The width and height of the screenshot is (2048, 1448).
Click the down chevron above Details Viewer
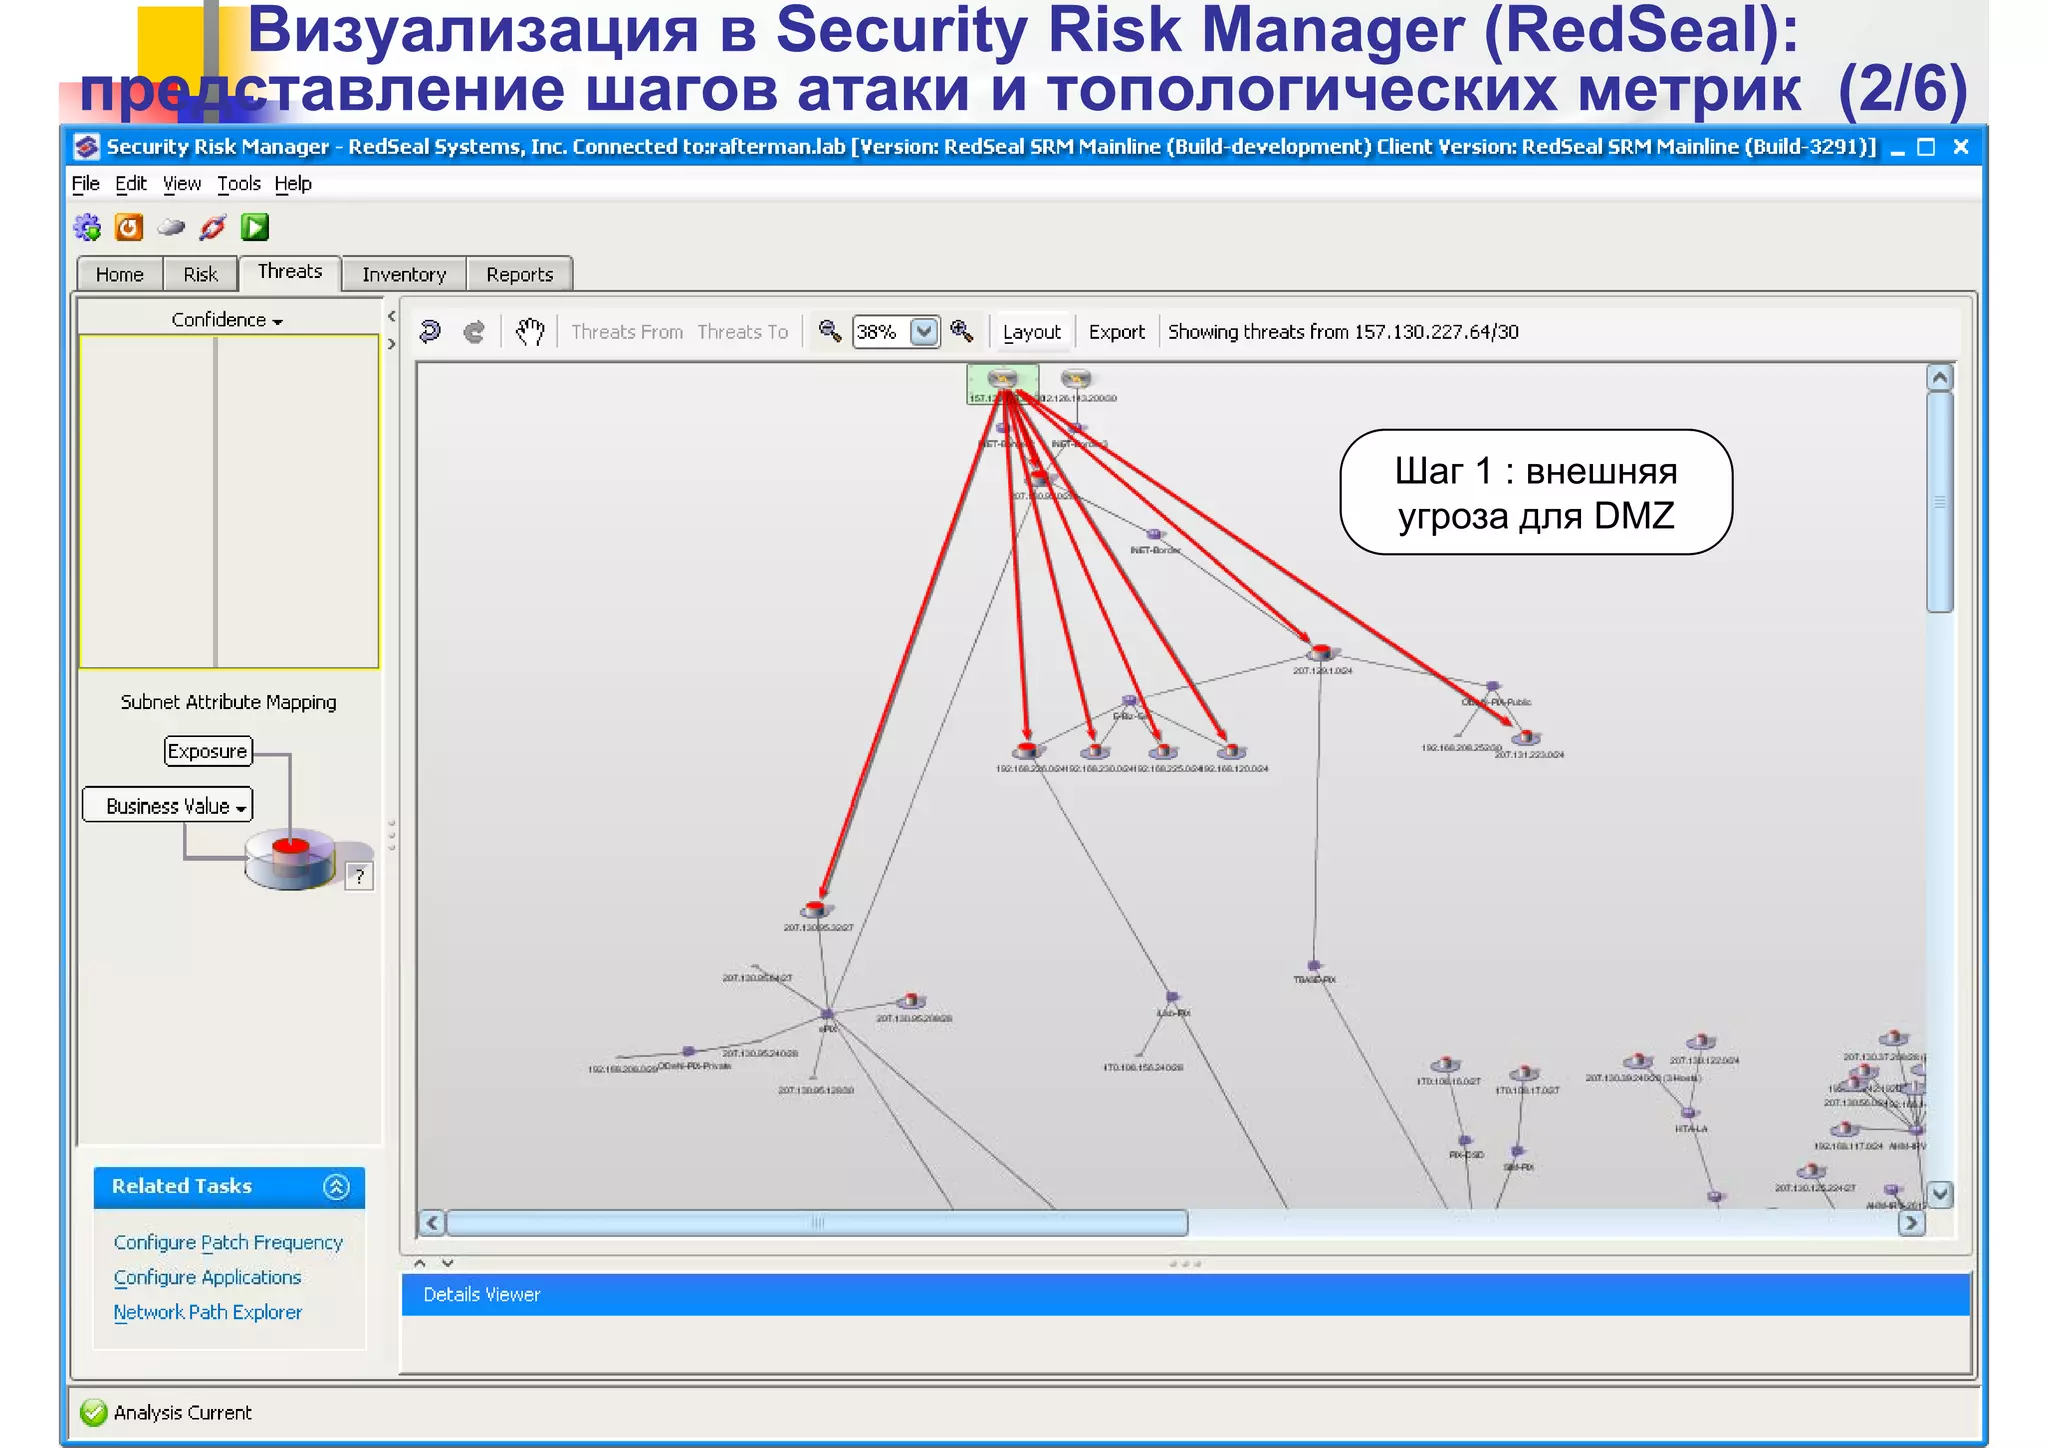447,1263
